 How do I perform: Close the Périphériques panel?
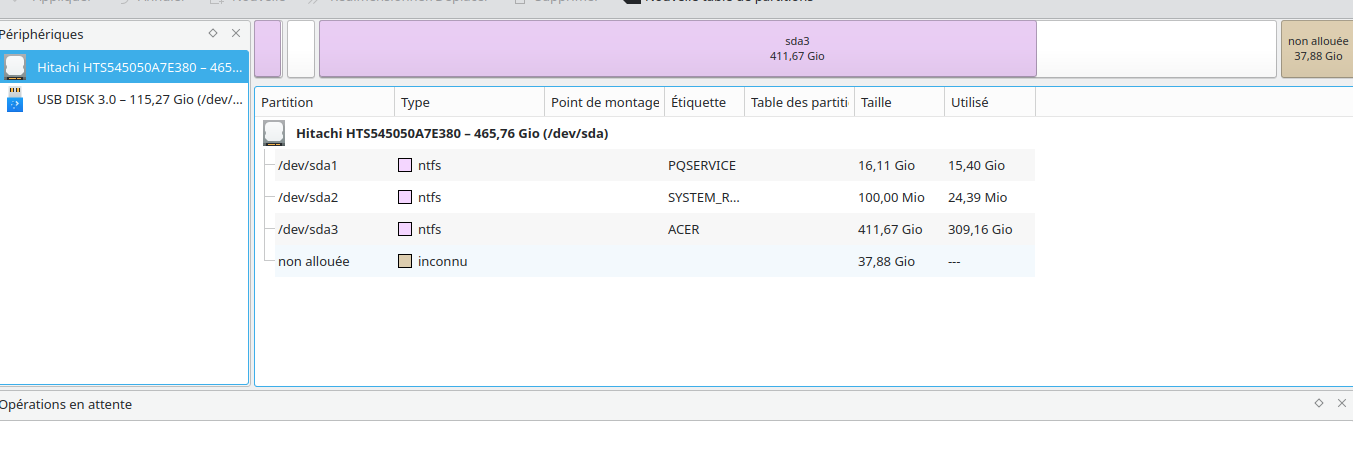tap(235, 33)
